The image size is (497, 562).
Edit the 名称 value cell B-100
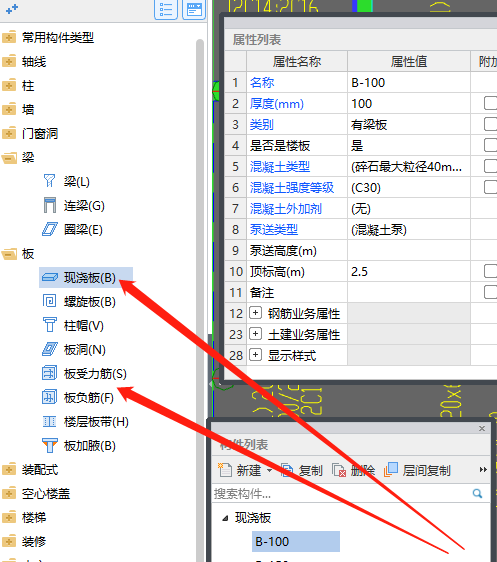point(408,82)
